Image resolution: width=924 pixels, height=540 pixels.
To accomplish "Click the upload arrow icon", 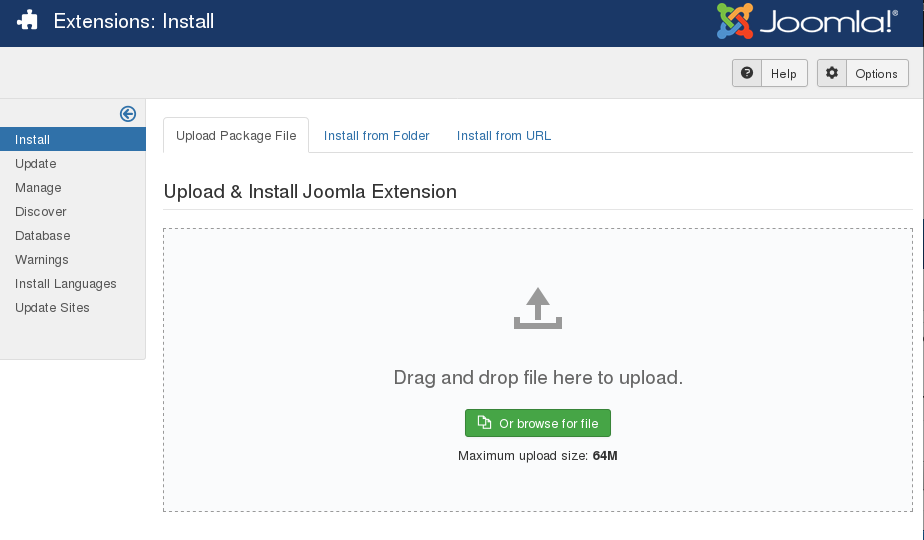I will coord(538,309).
